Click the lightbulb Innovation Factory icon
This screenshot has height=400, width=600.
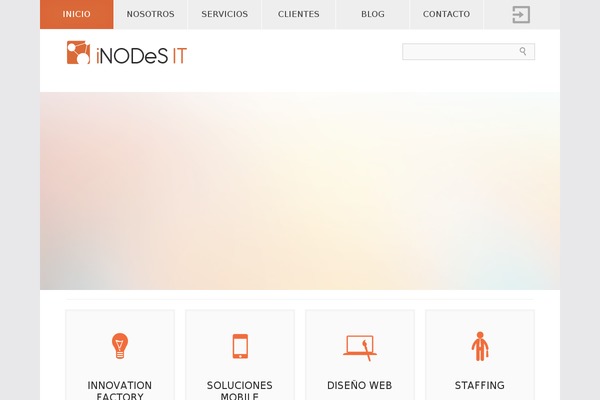tap(120, 346)
